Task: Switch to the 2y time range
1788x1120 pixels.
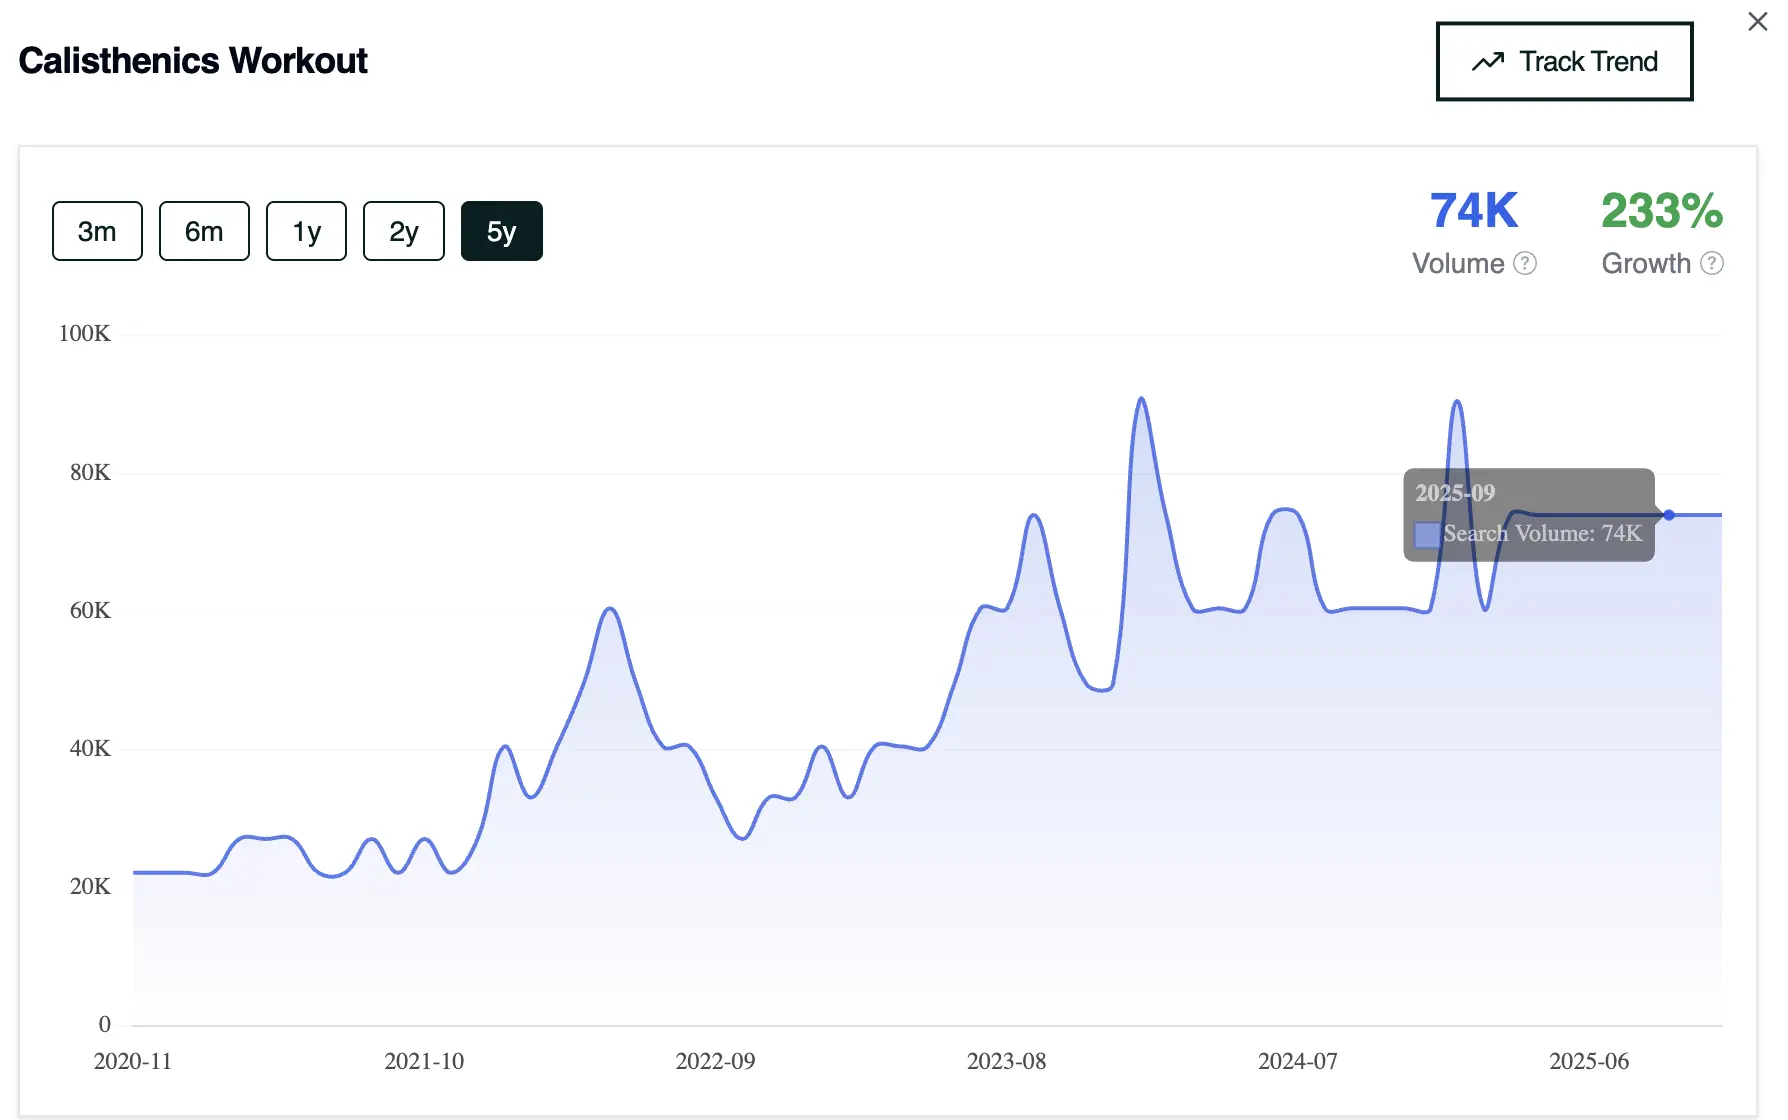Action: tap(403, 231)
